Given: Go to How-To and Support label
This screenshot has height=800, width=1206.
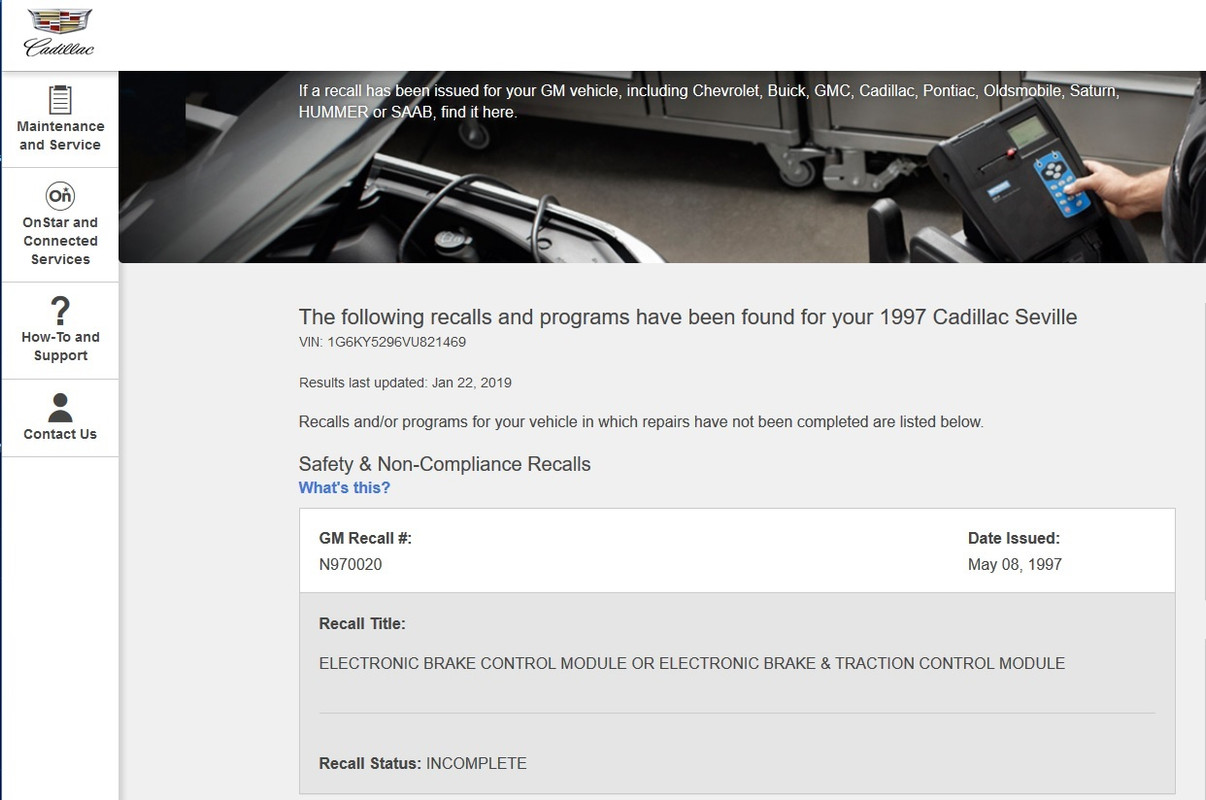Looking at the screenshot, I should tap(60, 346).
